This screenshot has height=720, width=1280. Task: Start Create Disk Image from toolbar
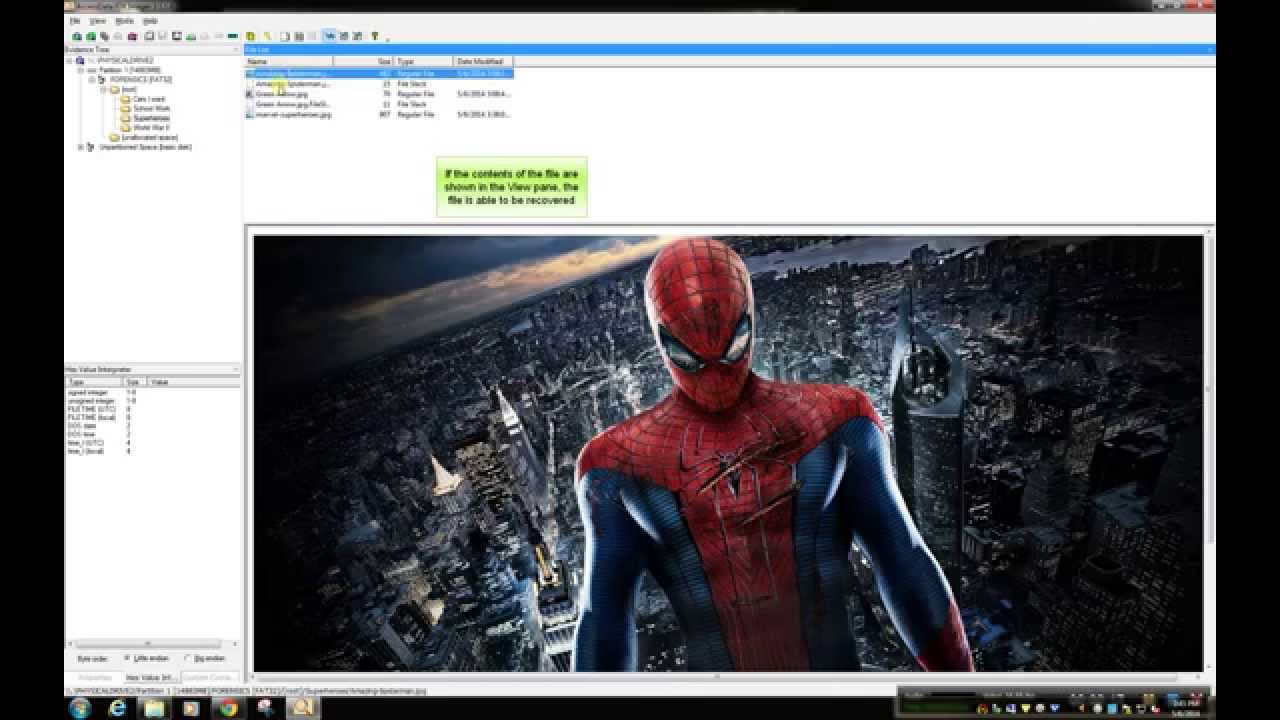pos(149,36)
